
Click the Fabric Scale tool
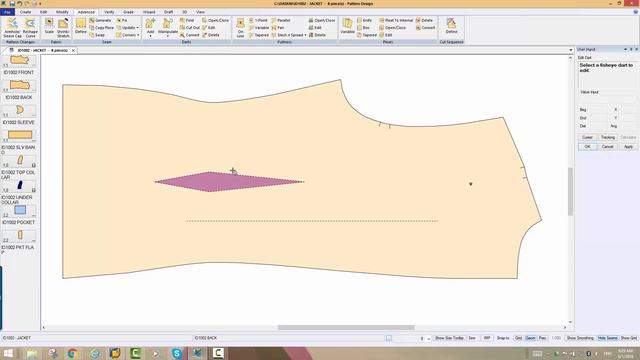click(49, 26)
